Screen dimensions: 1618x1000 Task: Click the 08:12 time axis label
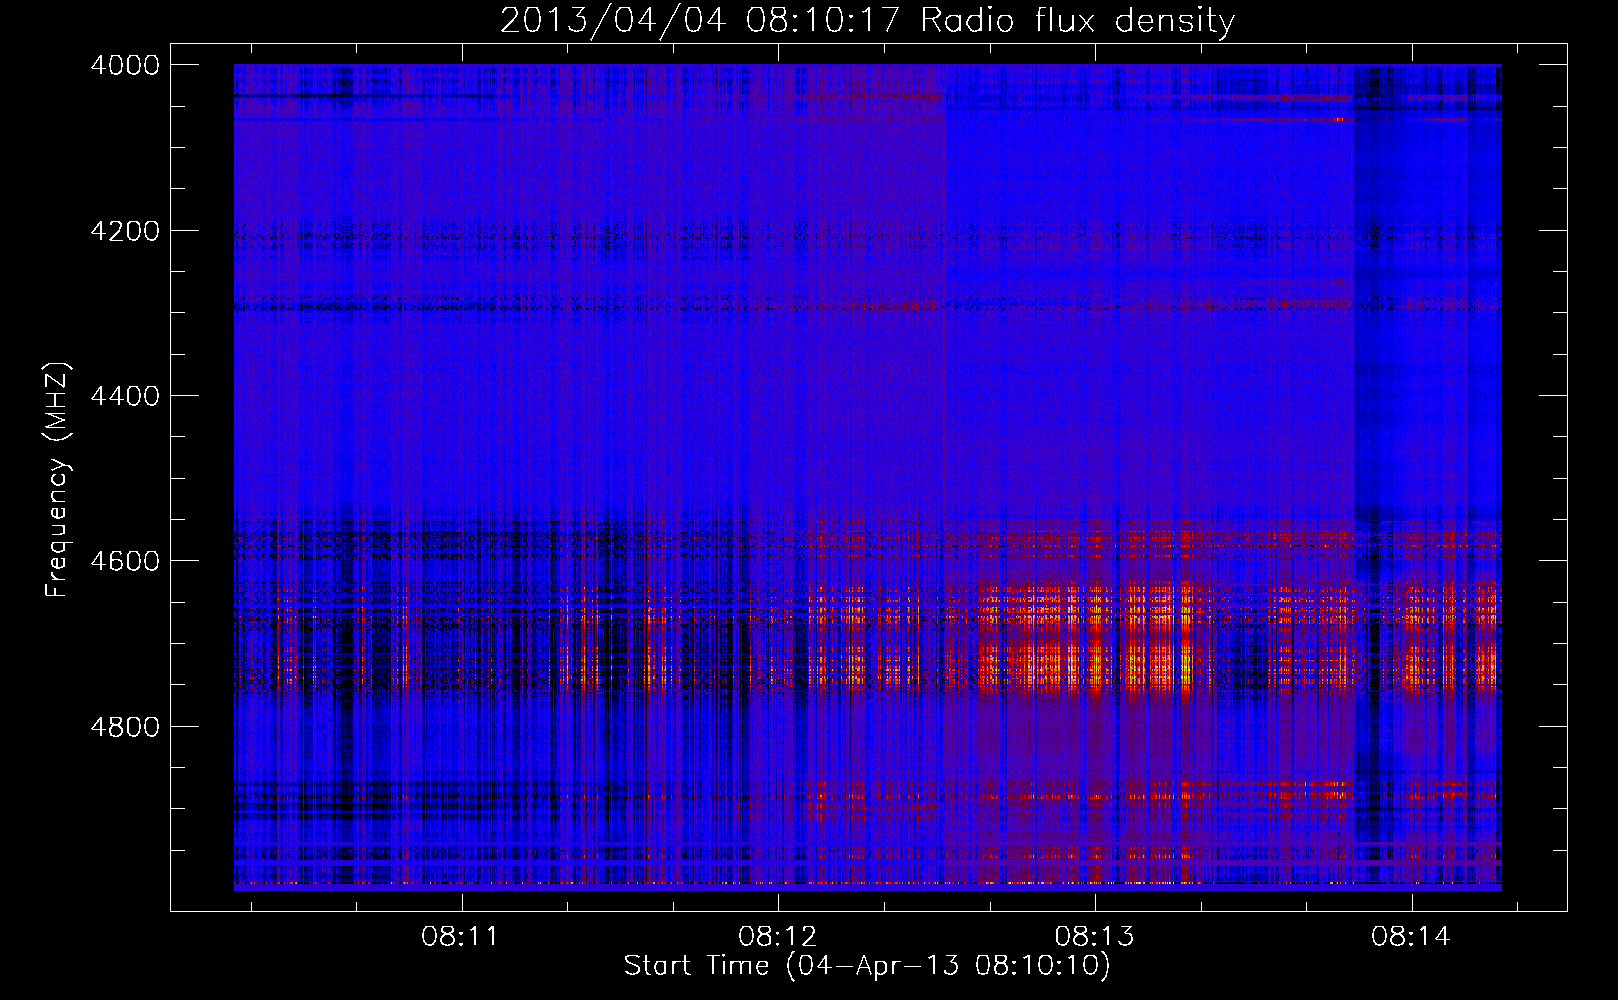[777, 937]
